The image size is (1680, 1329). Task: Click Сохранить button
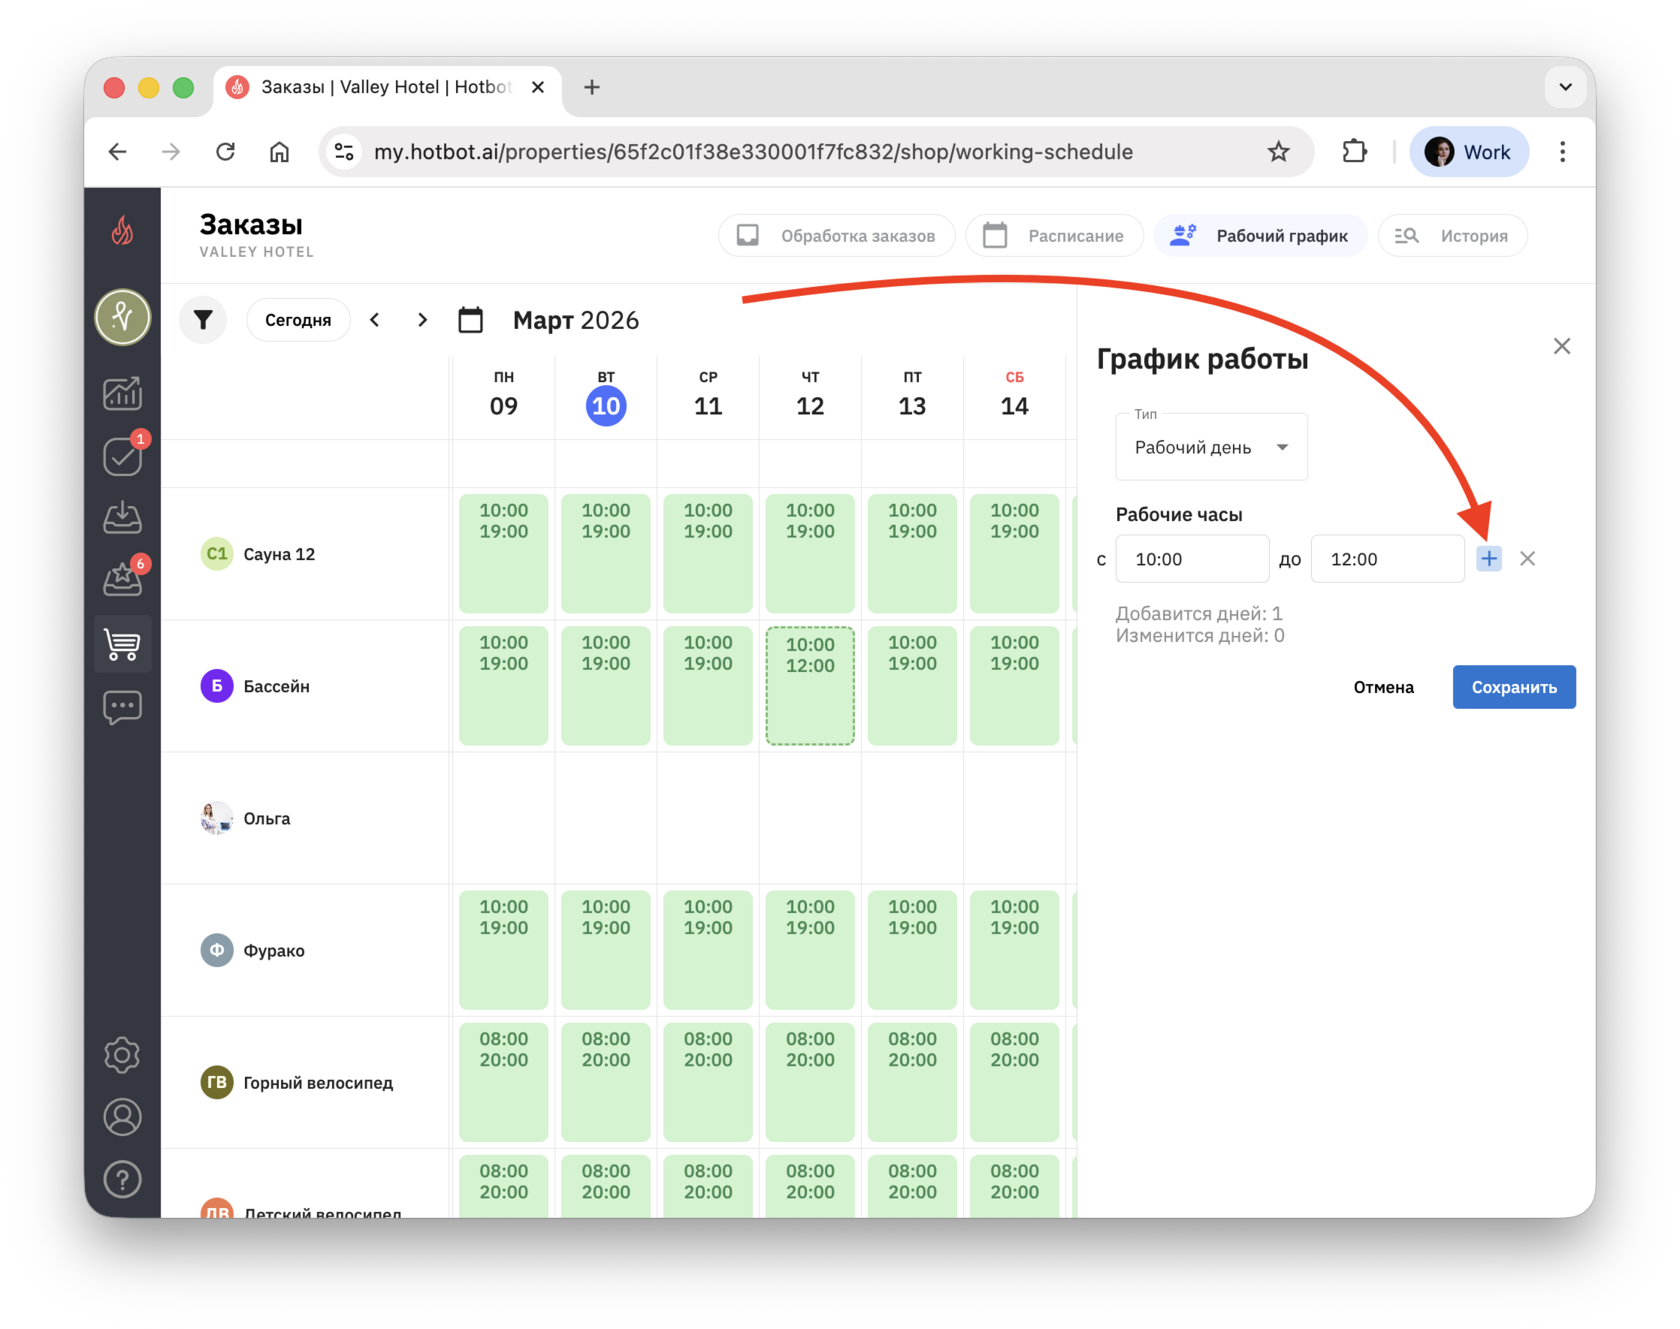coord(1514,687)
